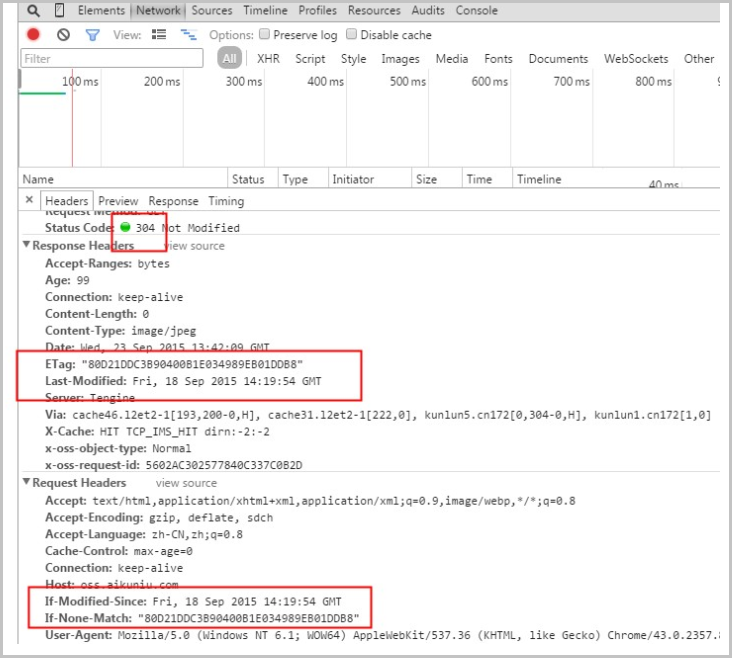Select the ETag response header value
732x658 pixels.
click(x=192, y=364)
